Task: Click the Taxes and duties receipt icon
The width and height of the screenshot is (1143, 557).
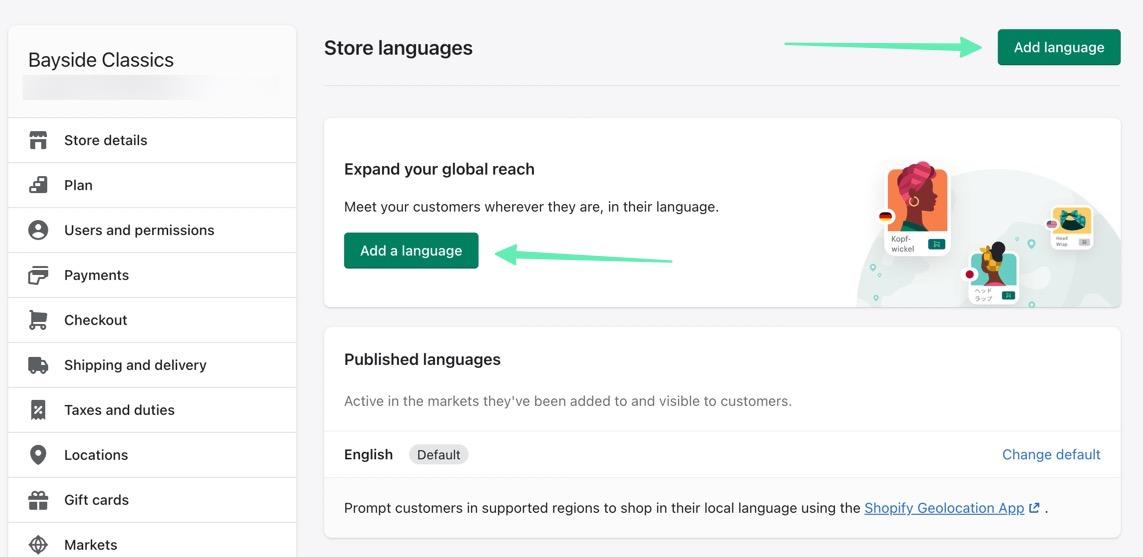Action: tap(38, 410)
